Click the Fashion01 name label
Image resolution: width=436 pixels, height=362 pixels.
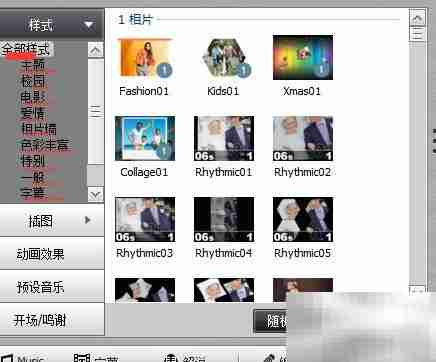coord(144,91)
